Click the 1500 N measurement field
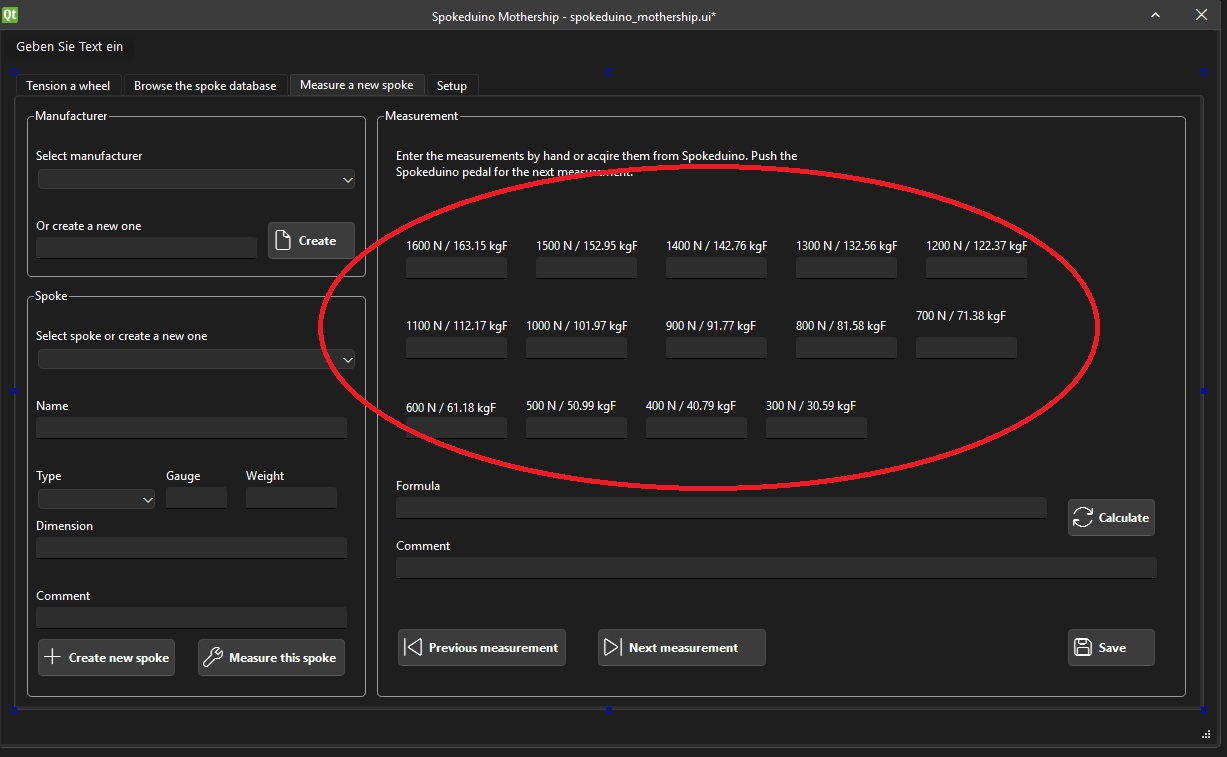The image size is (1227, 757). 586,268
